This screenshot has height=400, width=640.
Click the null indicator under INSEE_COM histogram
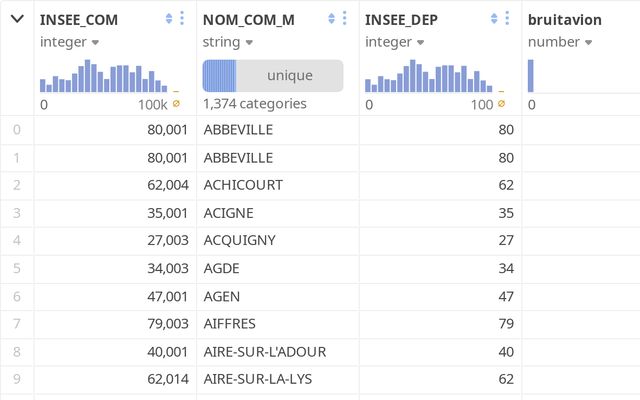[x=177, y=103]
